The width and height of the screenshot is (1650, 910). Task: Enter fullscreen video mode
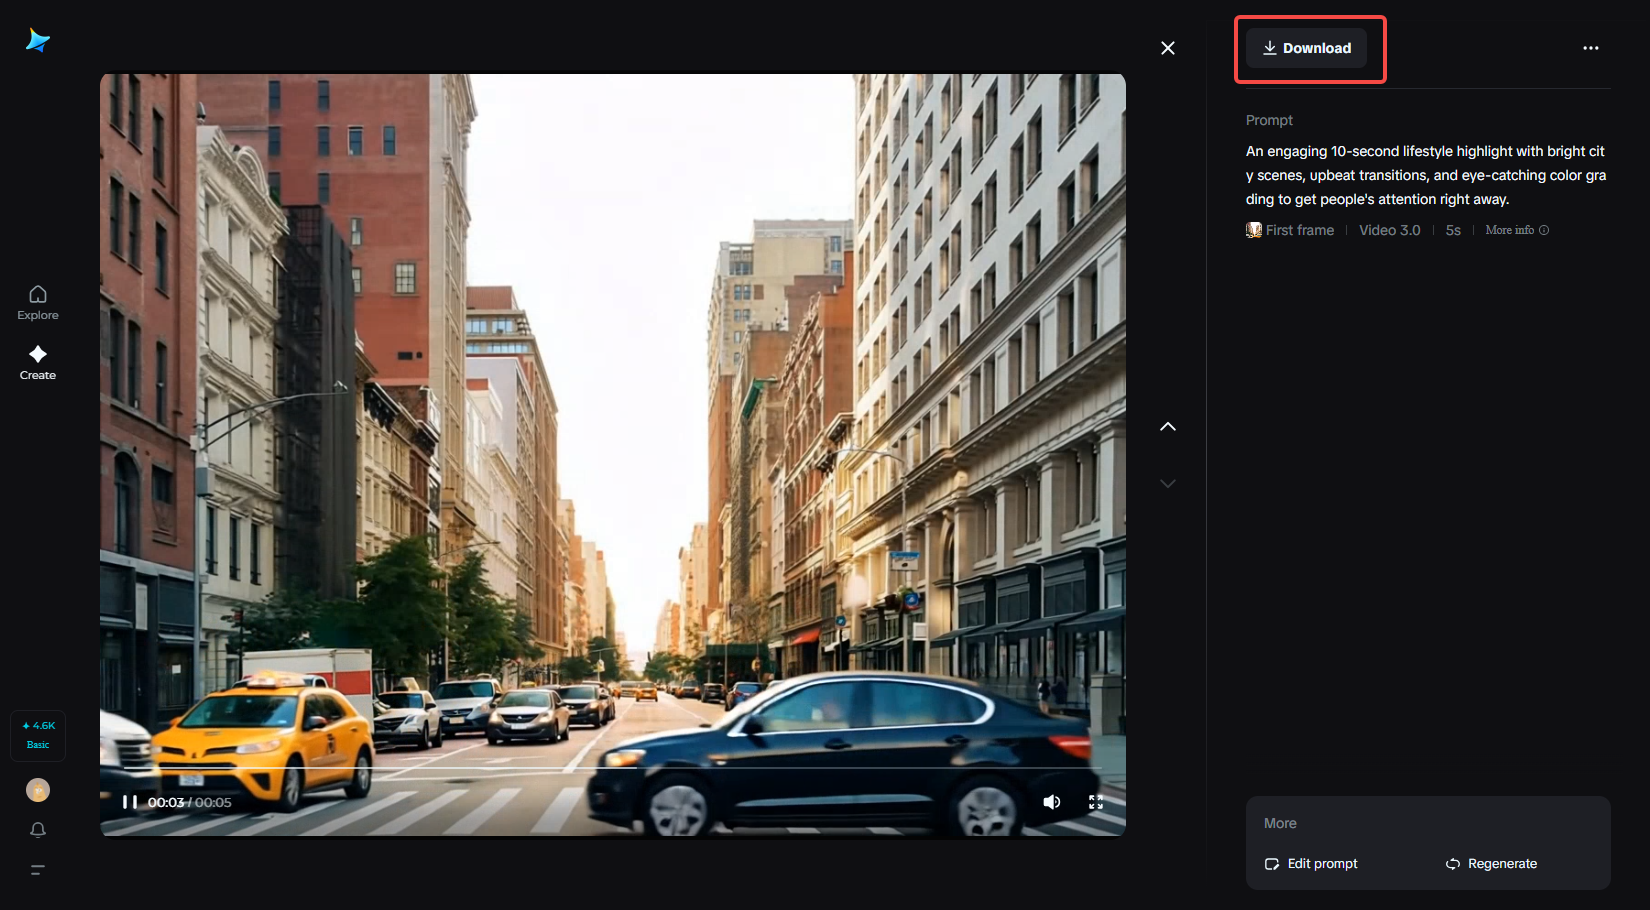coord(1096,802)
